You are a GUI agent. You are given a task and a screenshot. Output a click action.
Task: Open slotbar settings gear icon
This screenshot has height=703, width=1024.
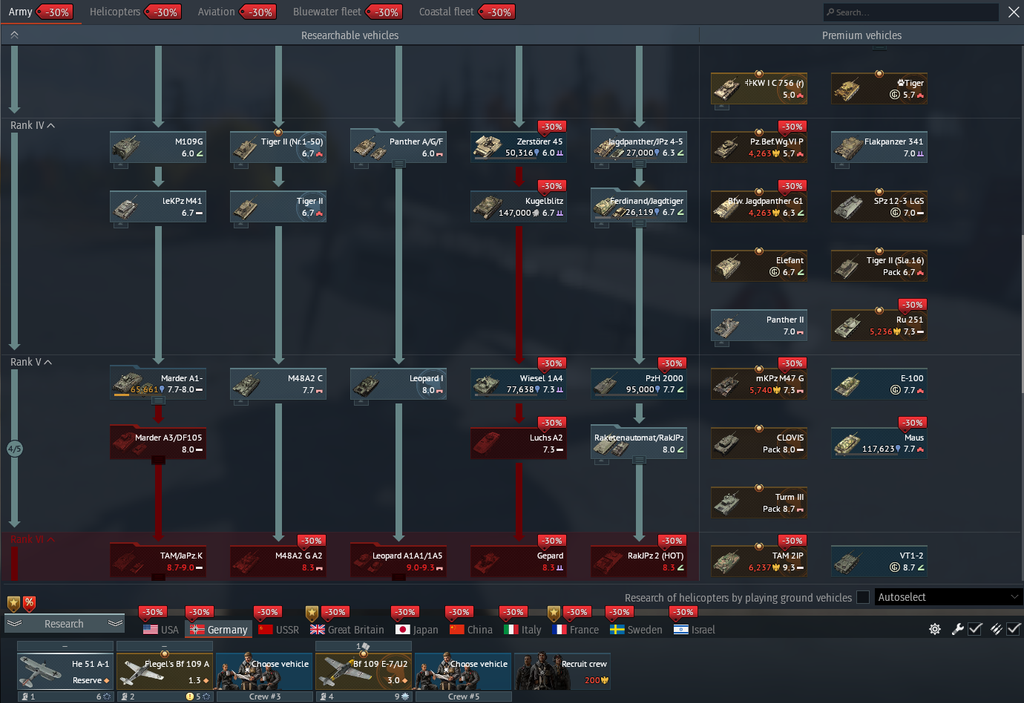tap(935, 629)
